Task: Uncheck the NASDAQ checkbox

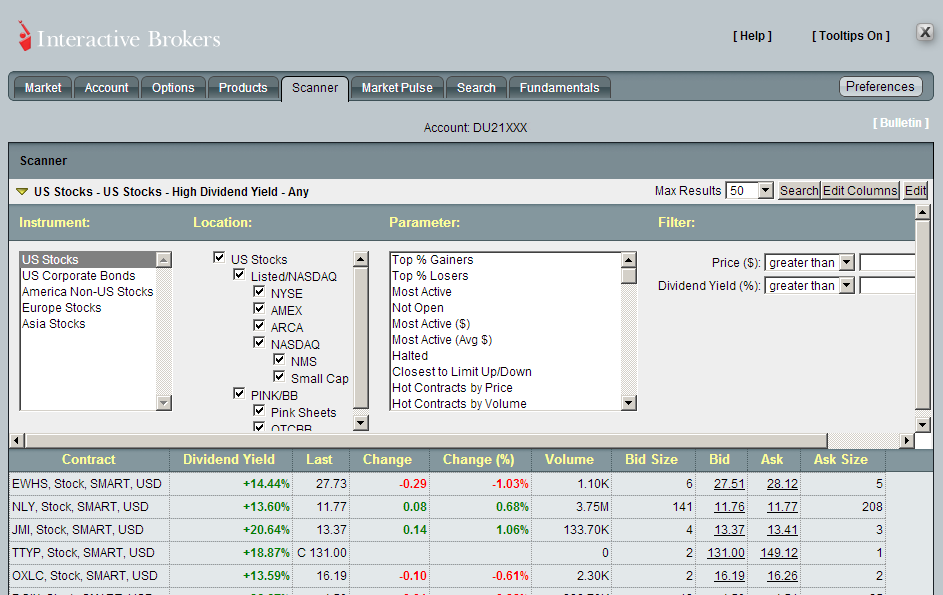Action: [259, 342]
